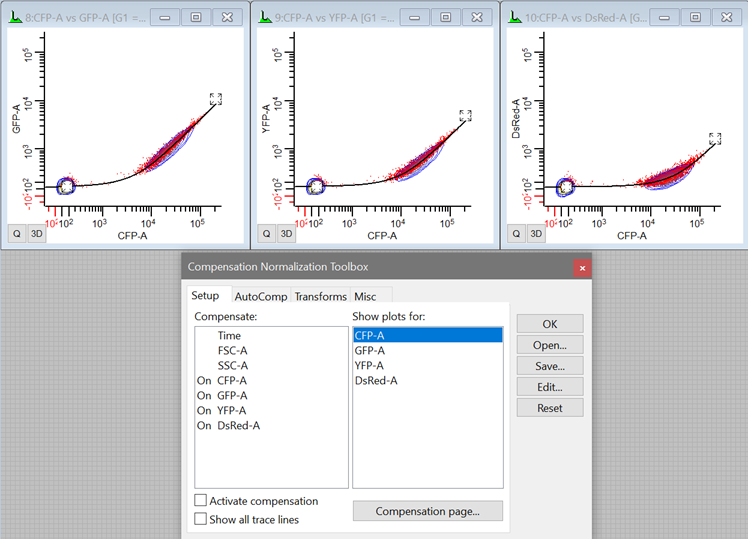Toggle 3D view in CFP-A vs DsRed-A plot
Viewport: 748px width, 539px height.
tap(536, 233)
